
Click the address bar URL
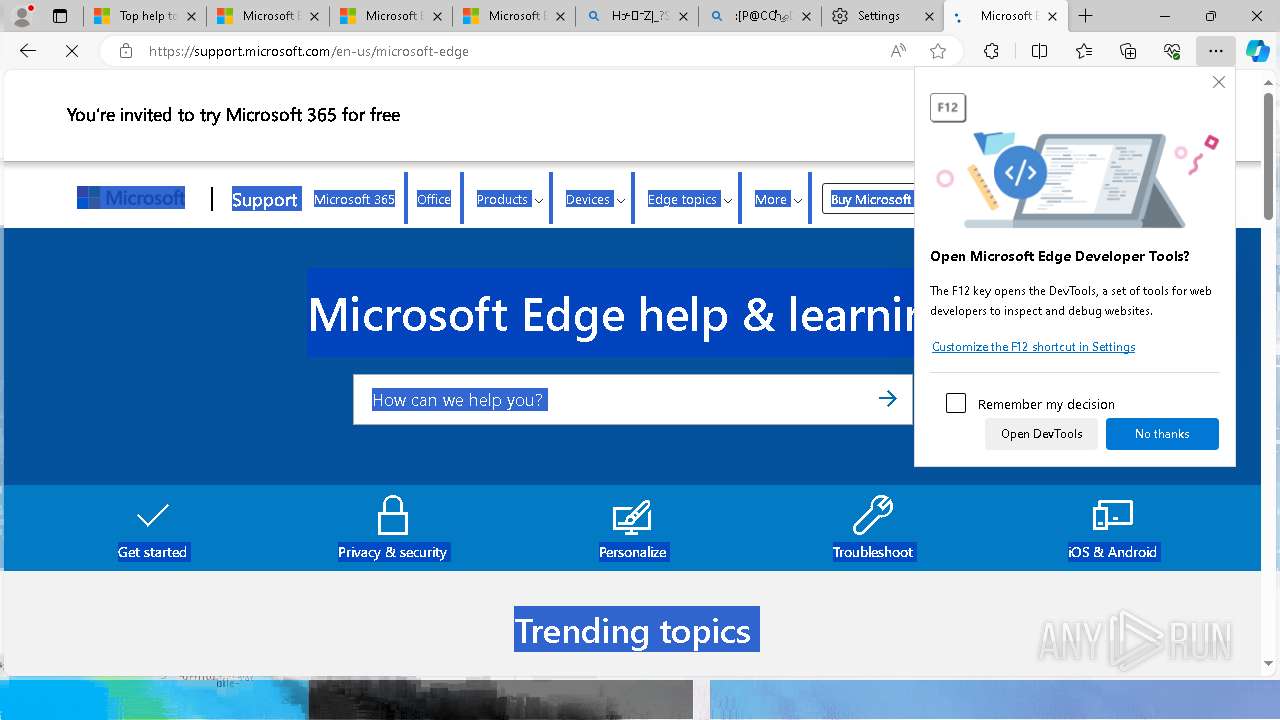[x=309, y=51]
